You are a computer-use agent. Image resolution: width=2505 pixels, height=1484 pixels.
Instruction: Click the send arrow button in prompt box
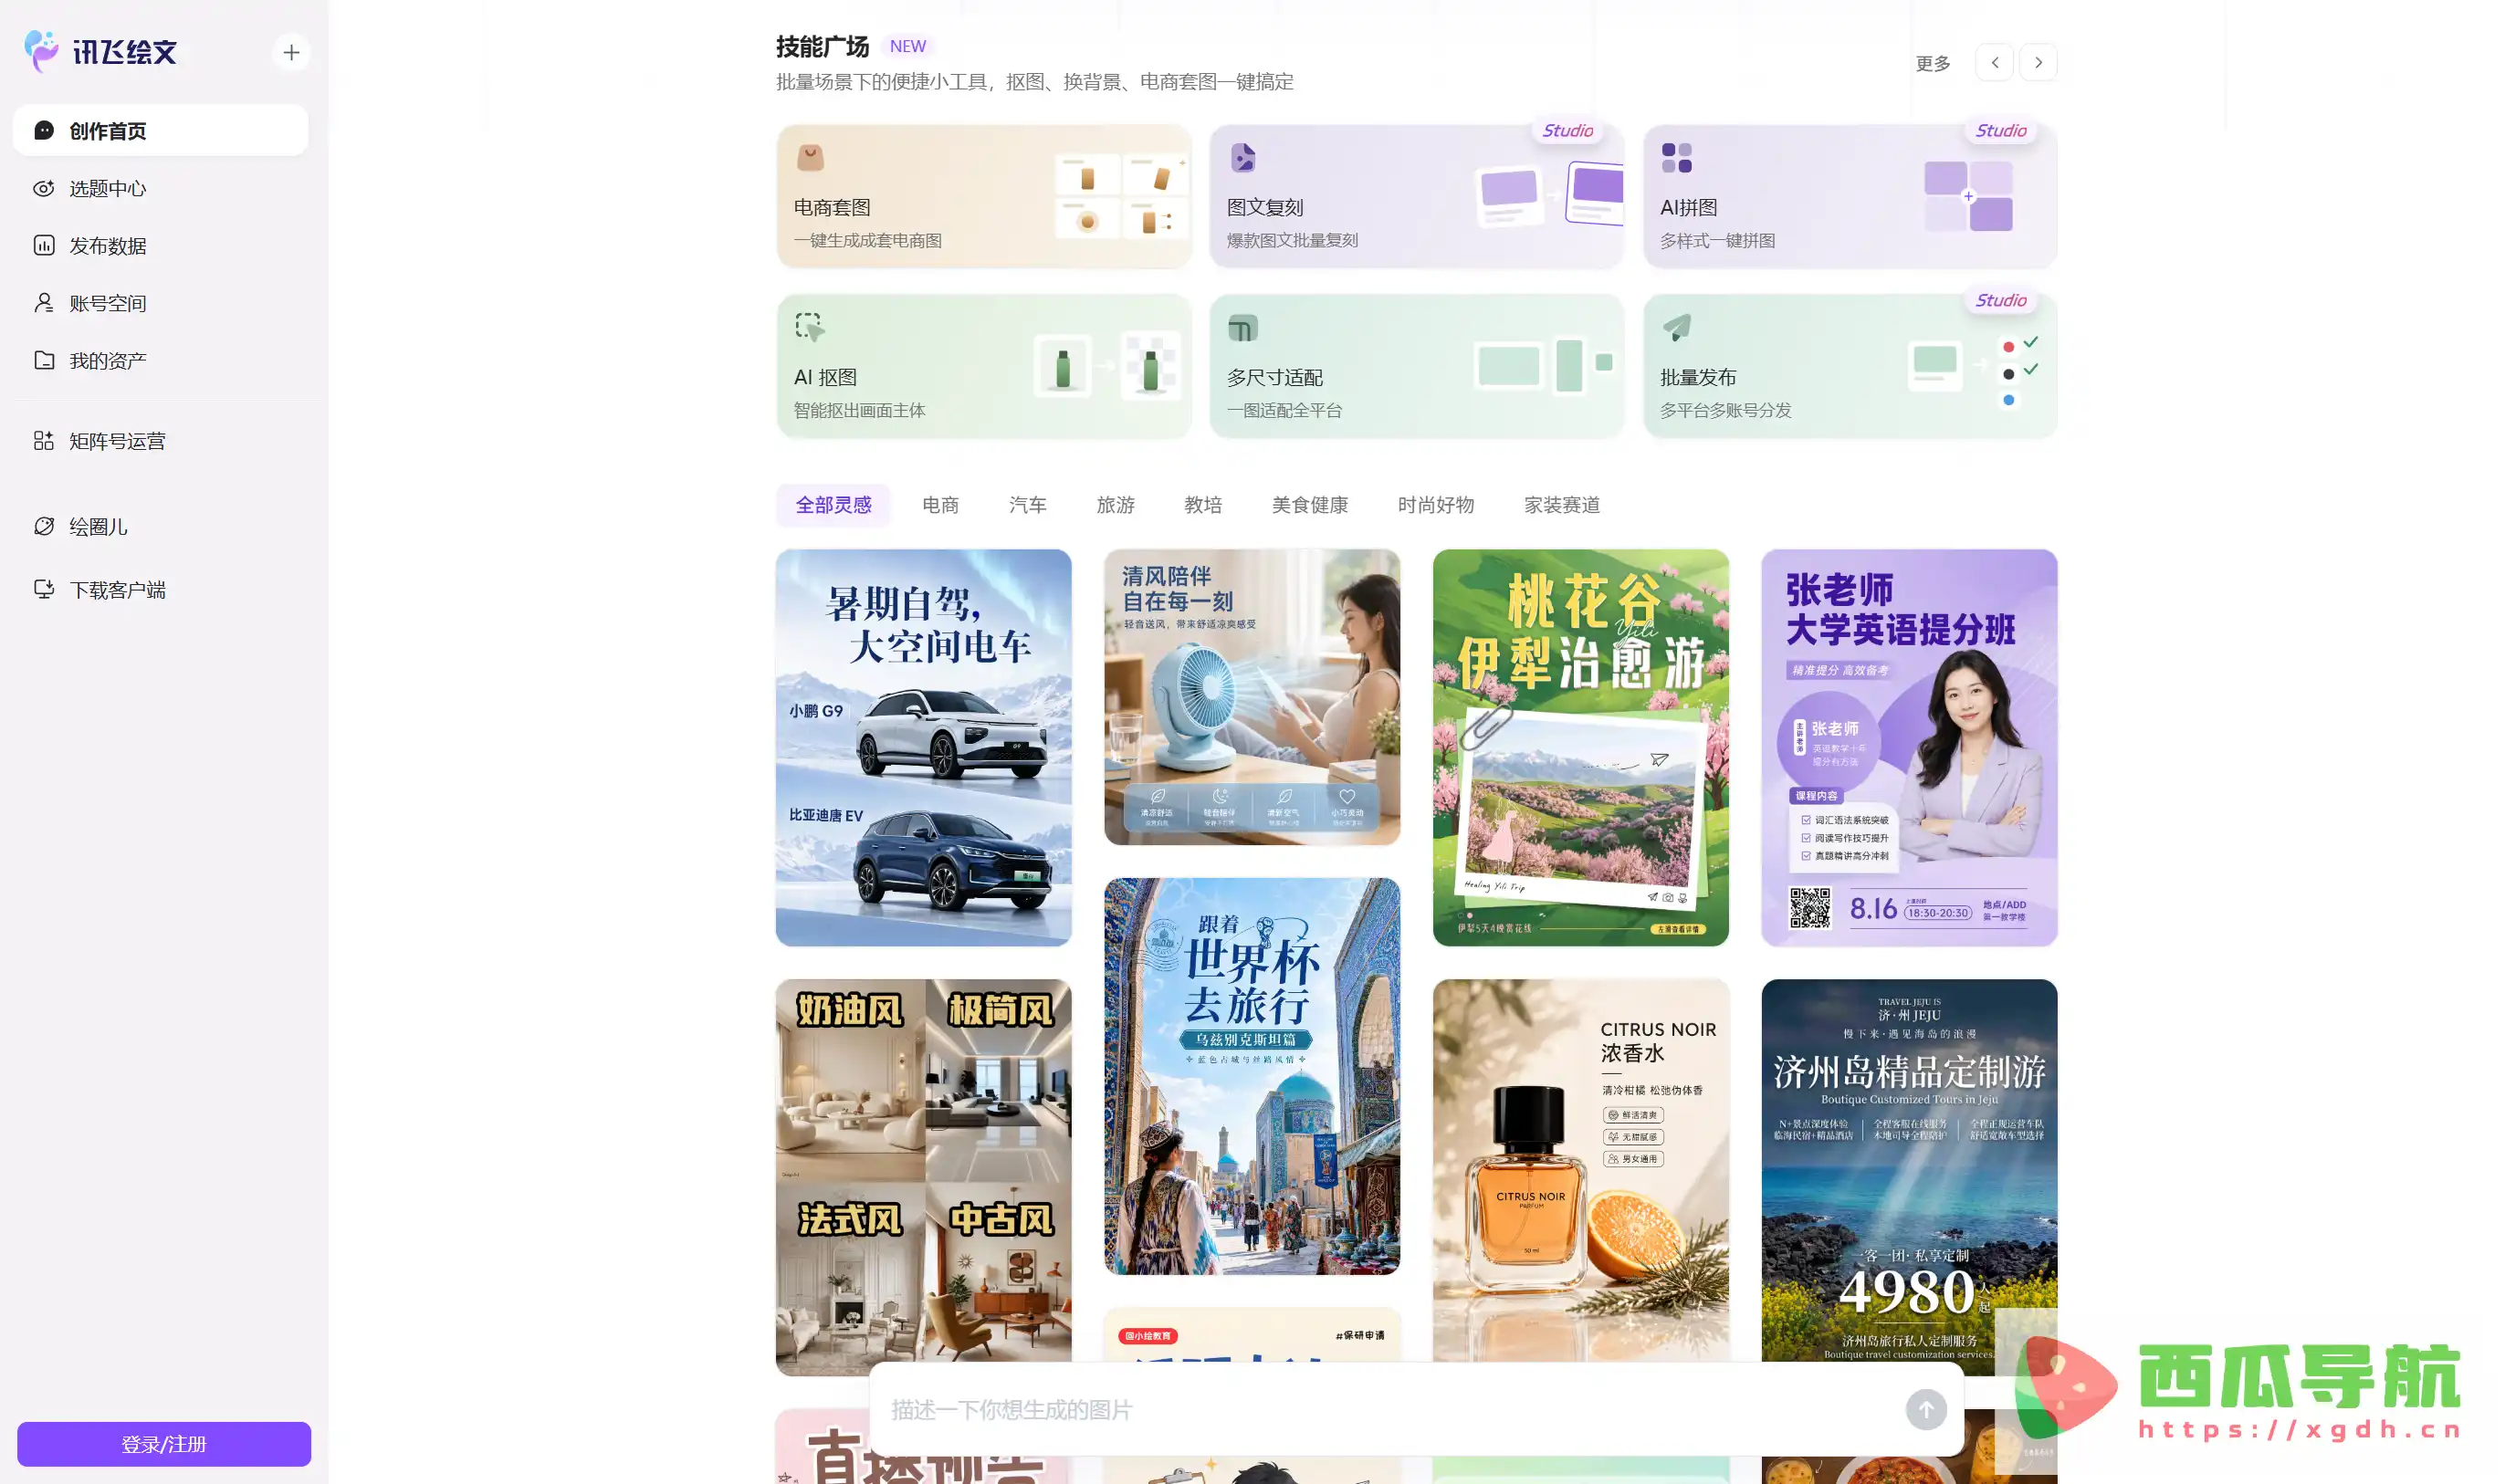point(1925,1409)
